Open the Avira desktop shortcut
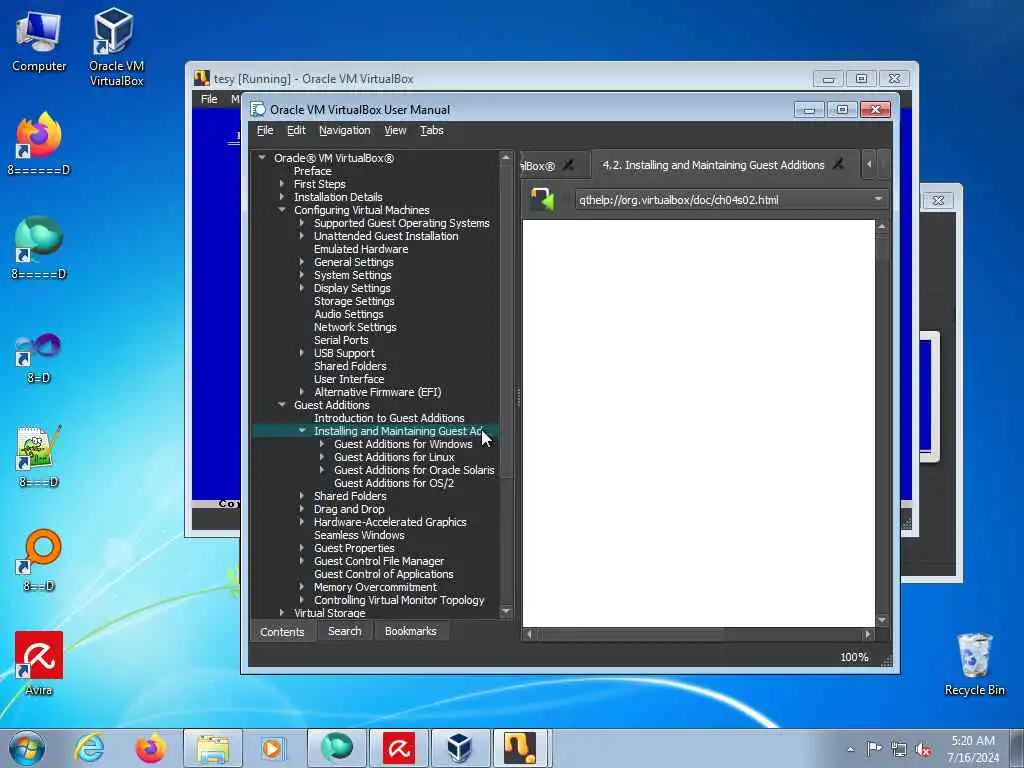 pos(39,663)
